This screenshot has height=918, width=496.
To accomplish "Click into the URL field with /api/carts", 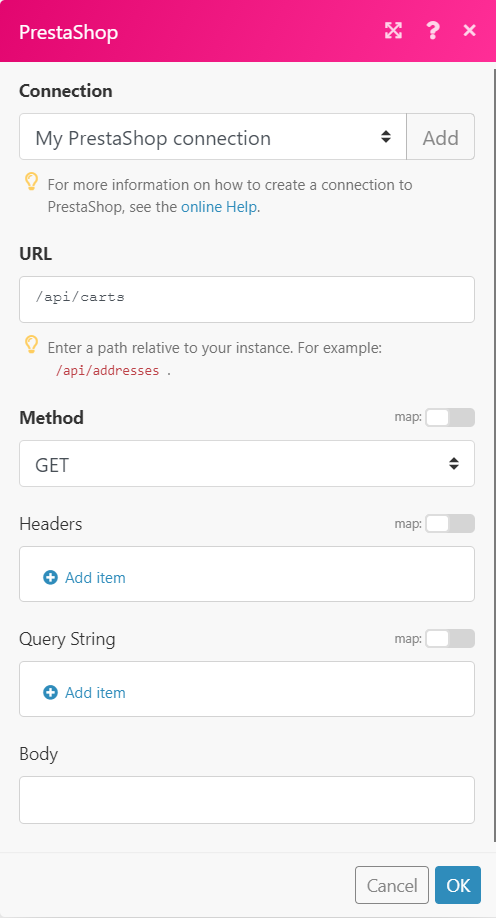I will (247, 300).
